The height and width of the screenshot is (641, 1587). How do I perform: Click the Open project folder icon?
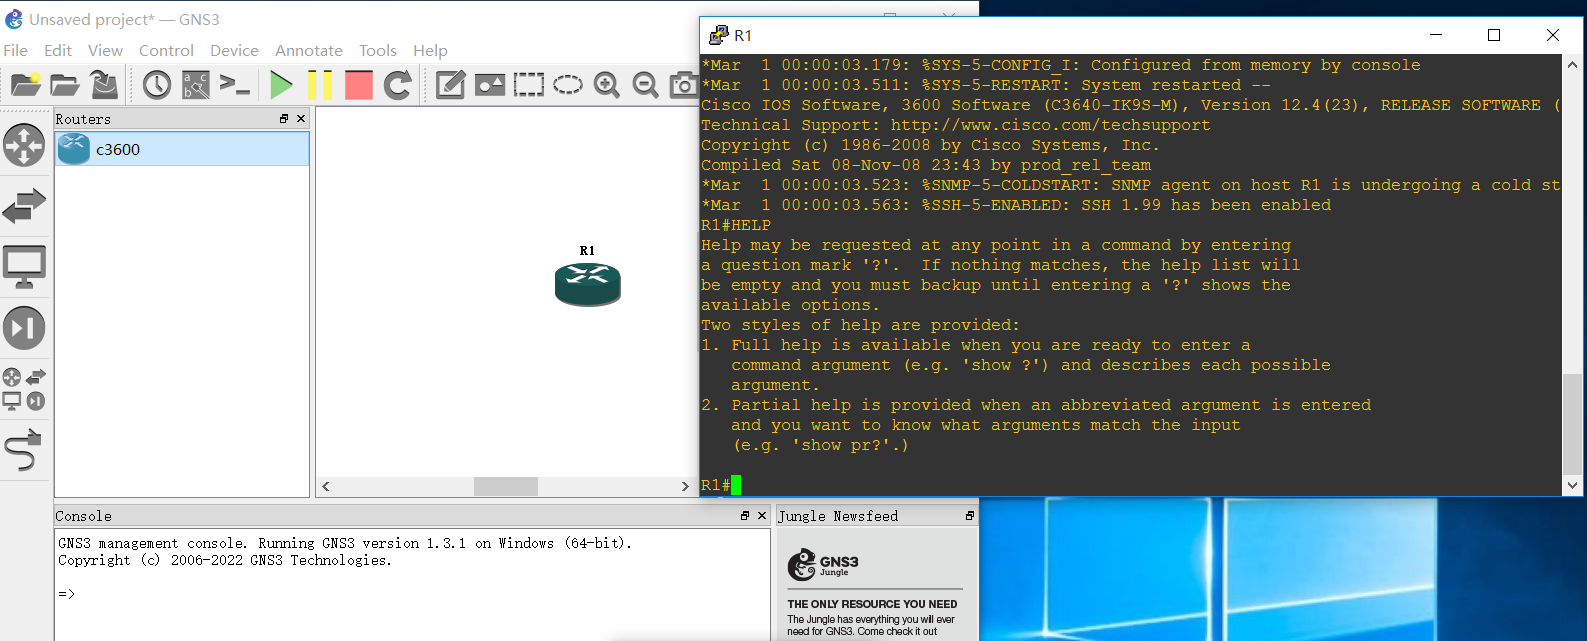64,85
